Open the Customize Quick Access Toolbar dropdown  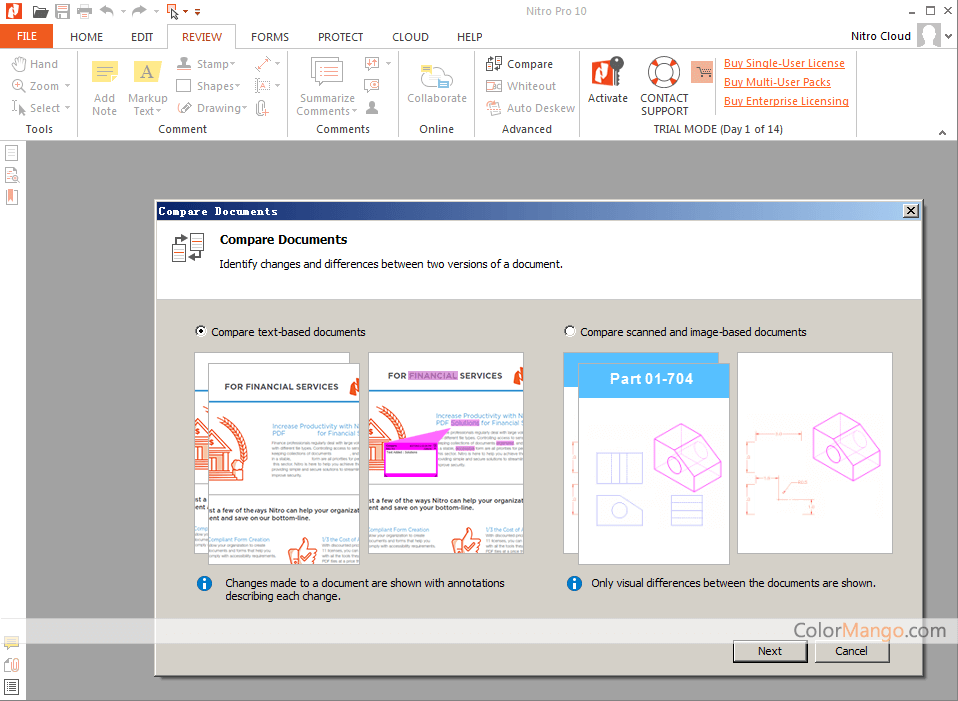point(197,12)
